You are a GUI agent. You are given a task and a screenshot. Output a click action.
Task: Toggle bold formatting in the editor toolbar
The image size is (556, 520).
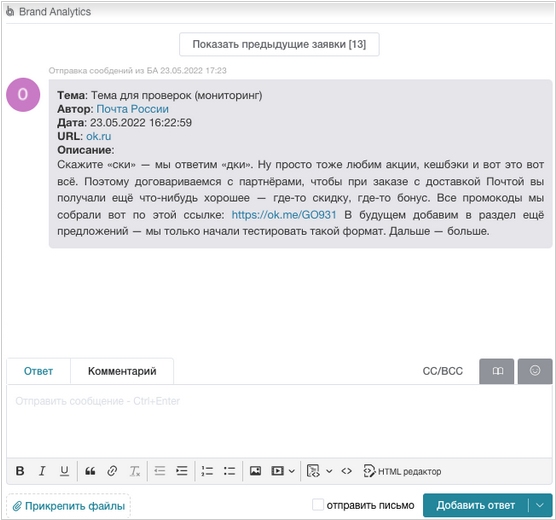(20, 471)
